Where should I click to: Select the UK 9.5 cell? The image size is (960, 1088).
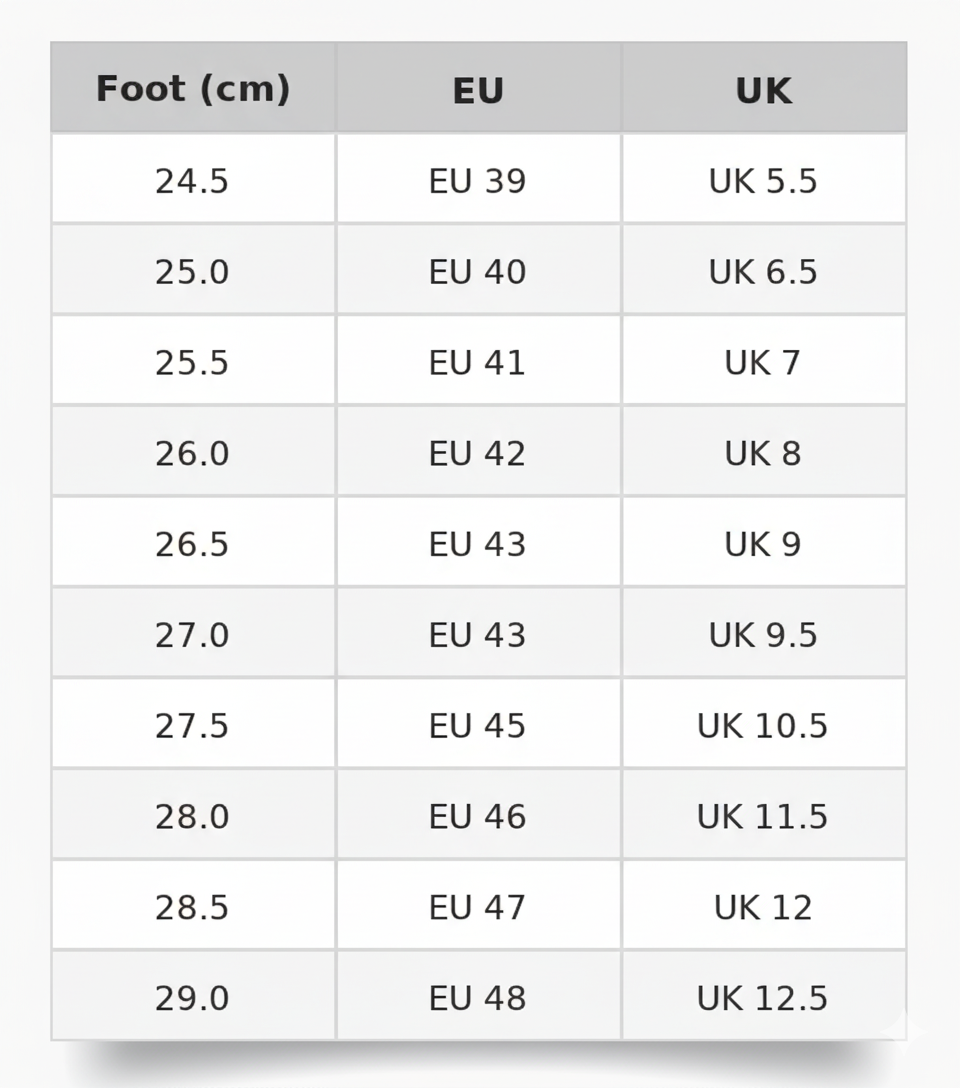(763, 635)
